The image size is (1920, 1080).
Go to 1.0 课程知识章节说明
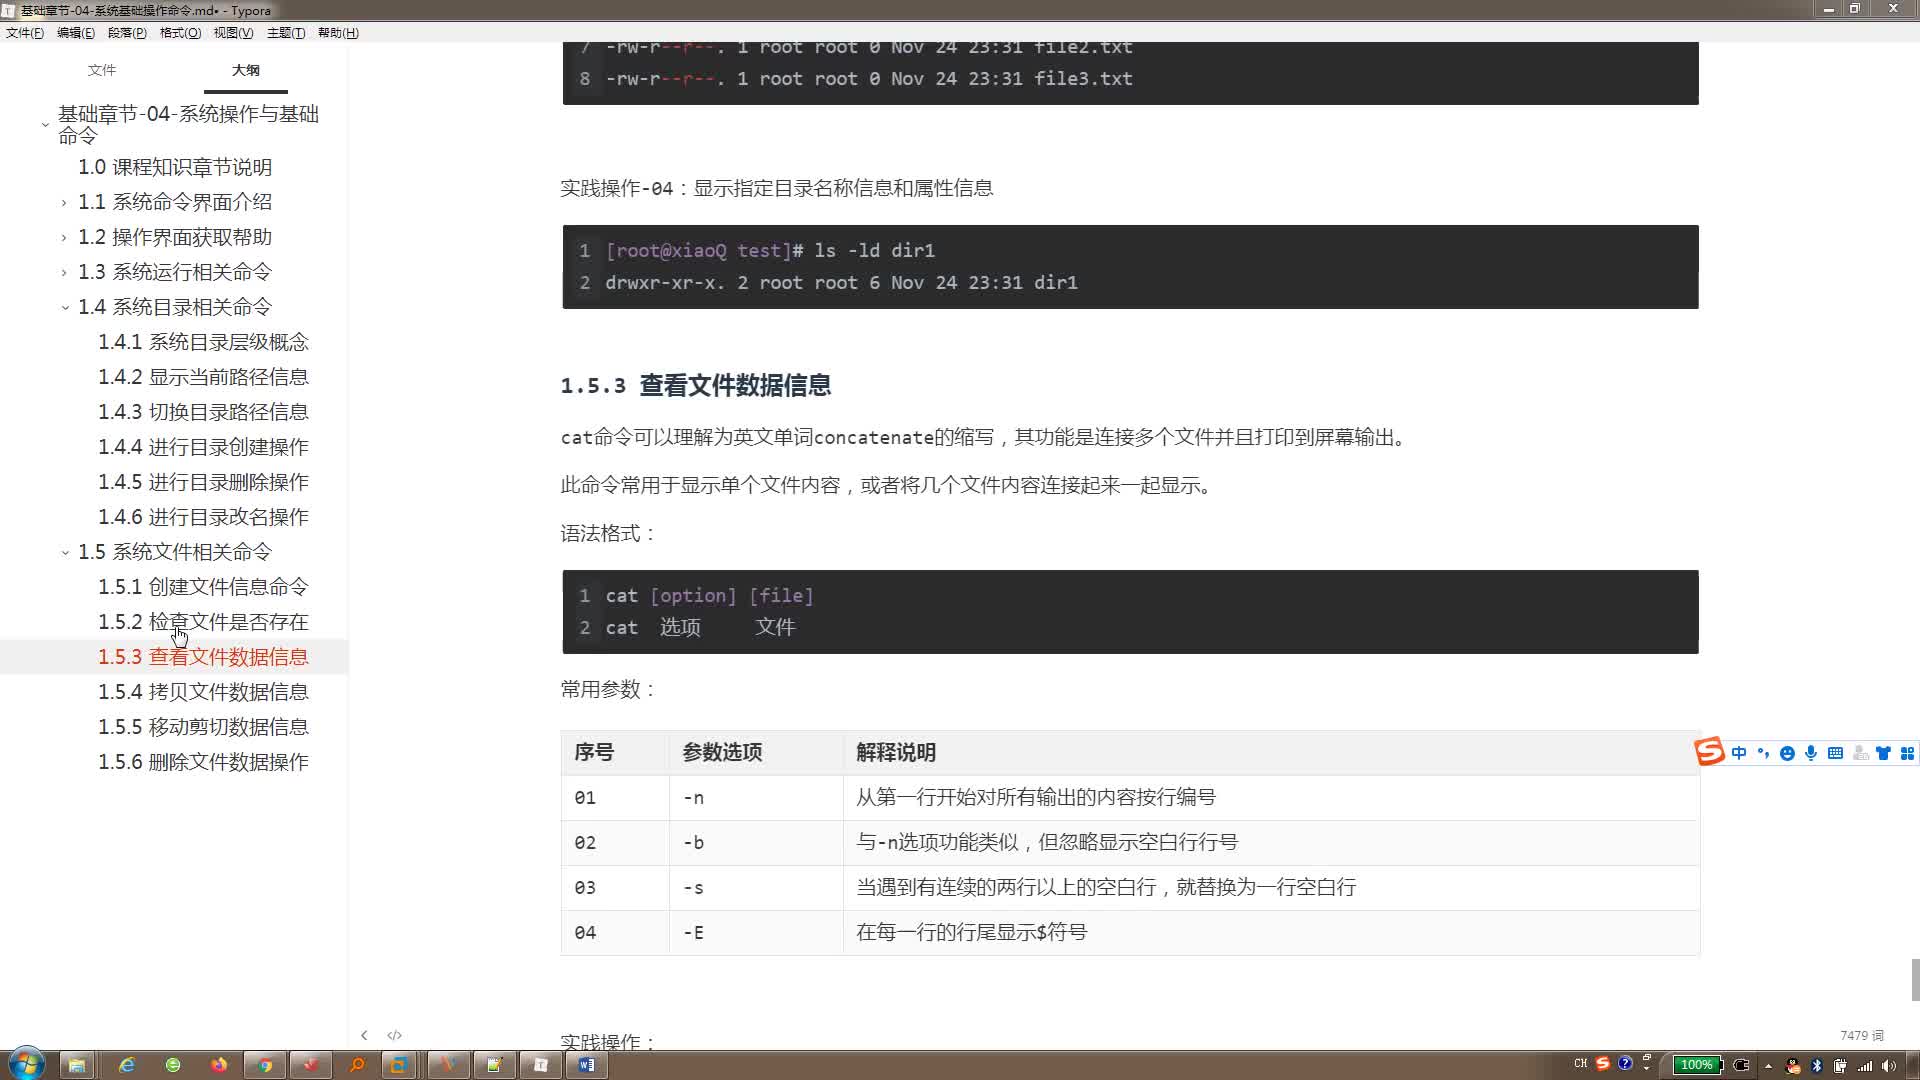pyautogui.click(x=175, y=167)
